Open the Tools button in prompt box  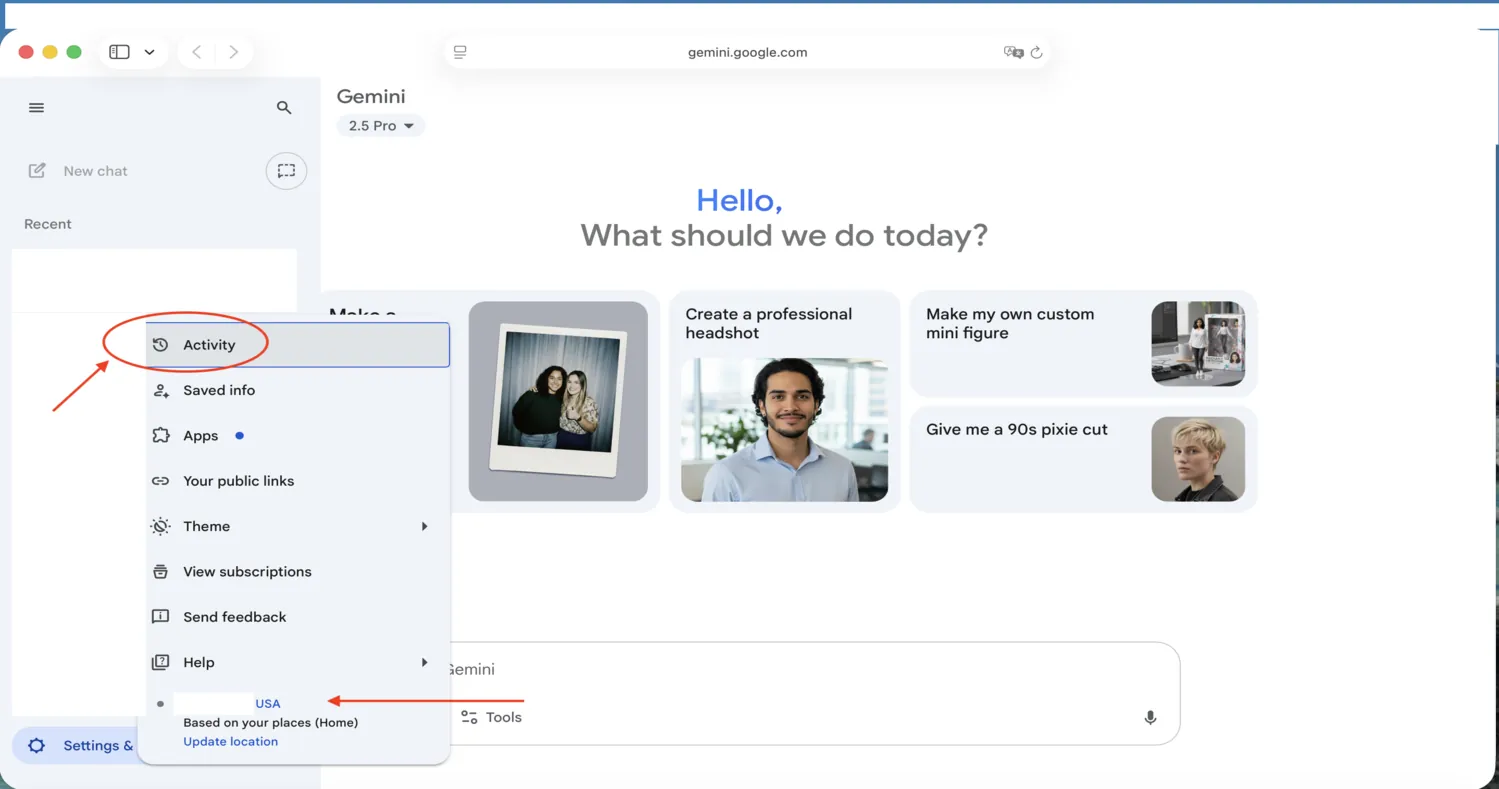(x=492, y=717)
